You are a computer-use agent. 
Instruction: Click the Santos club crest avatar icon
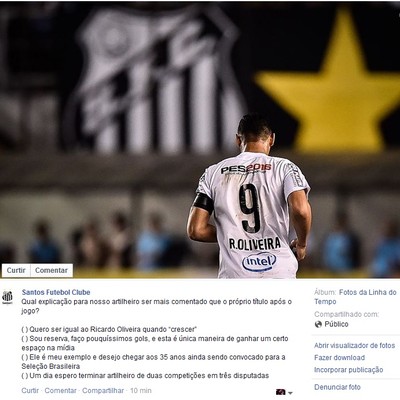7,297
